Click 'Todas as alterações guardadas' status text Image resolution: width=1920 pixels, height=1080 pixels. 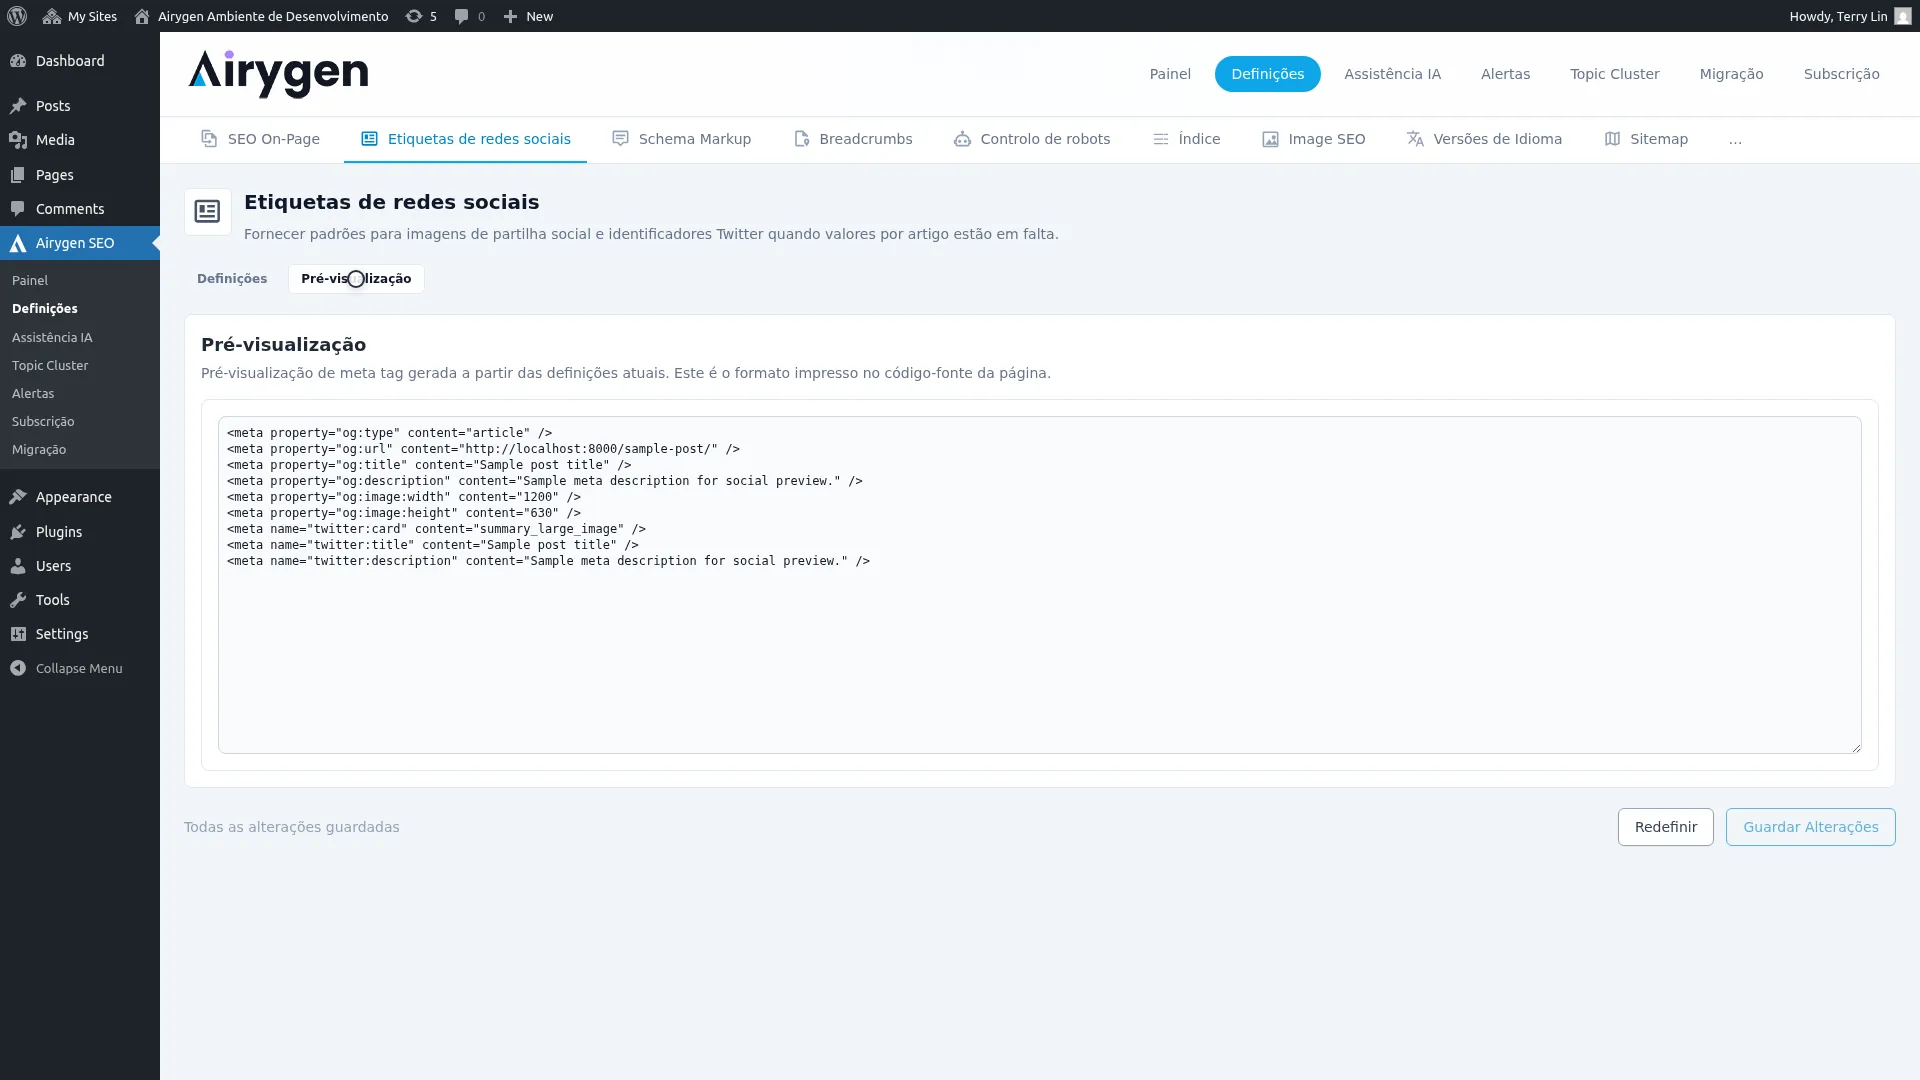(x=292, y=827)
